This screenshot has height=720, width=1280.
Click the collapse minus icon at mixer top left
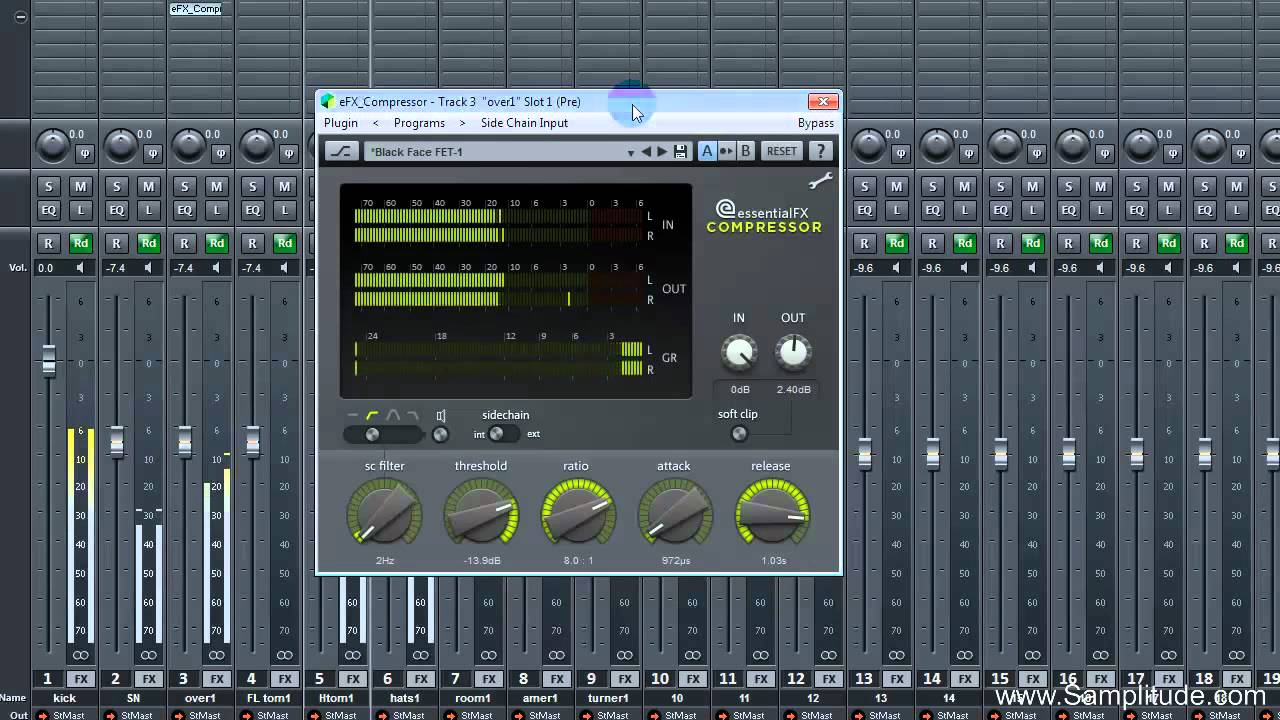click(20, 17)
